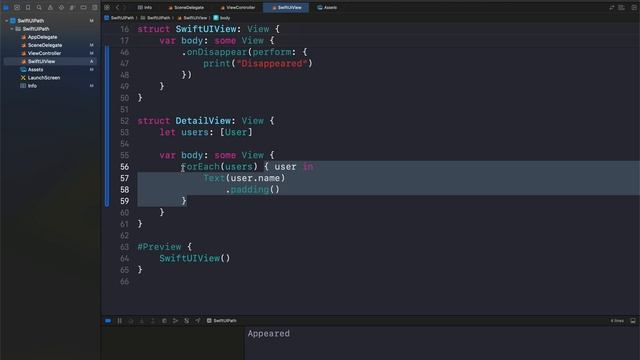Click the code review arrows icon
This screenshot has height=360, width=640.
(611, 7)
